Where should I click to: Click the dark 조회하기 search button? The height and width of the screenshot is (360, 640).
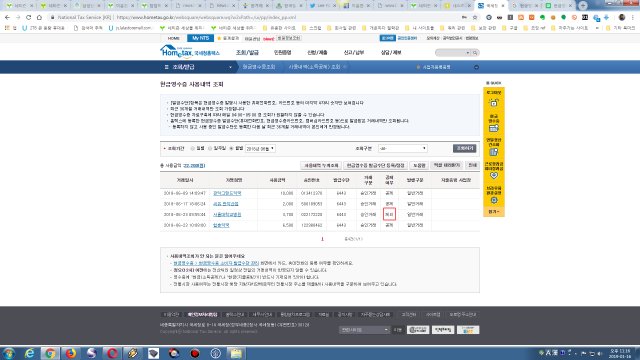(x=464, y=149)
